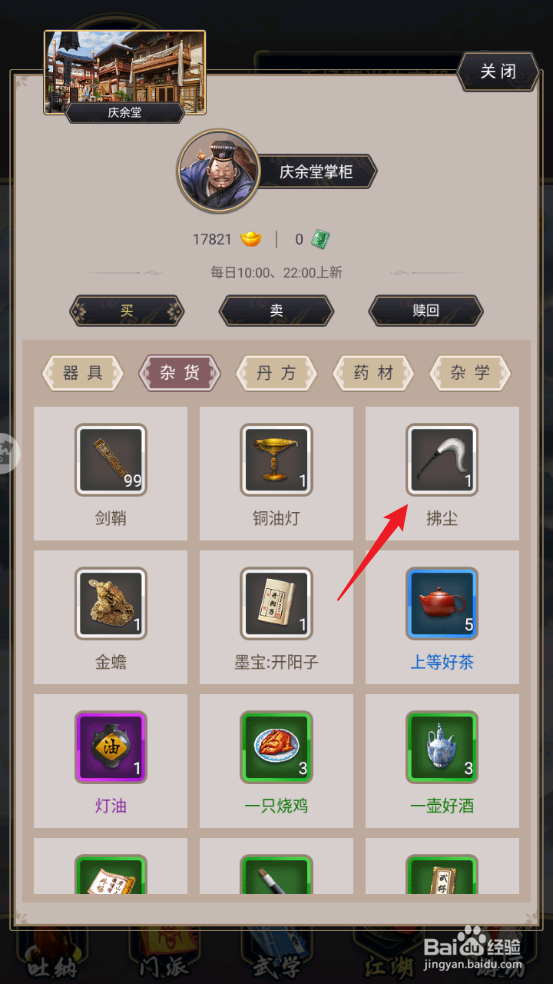The height and width of the screenshot is (984, 553).
Task: Close the shop with 关闭 button
Action: [x=498, y=72]
